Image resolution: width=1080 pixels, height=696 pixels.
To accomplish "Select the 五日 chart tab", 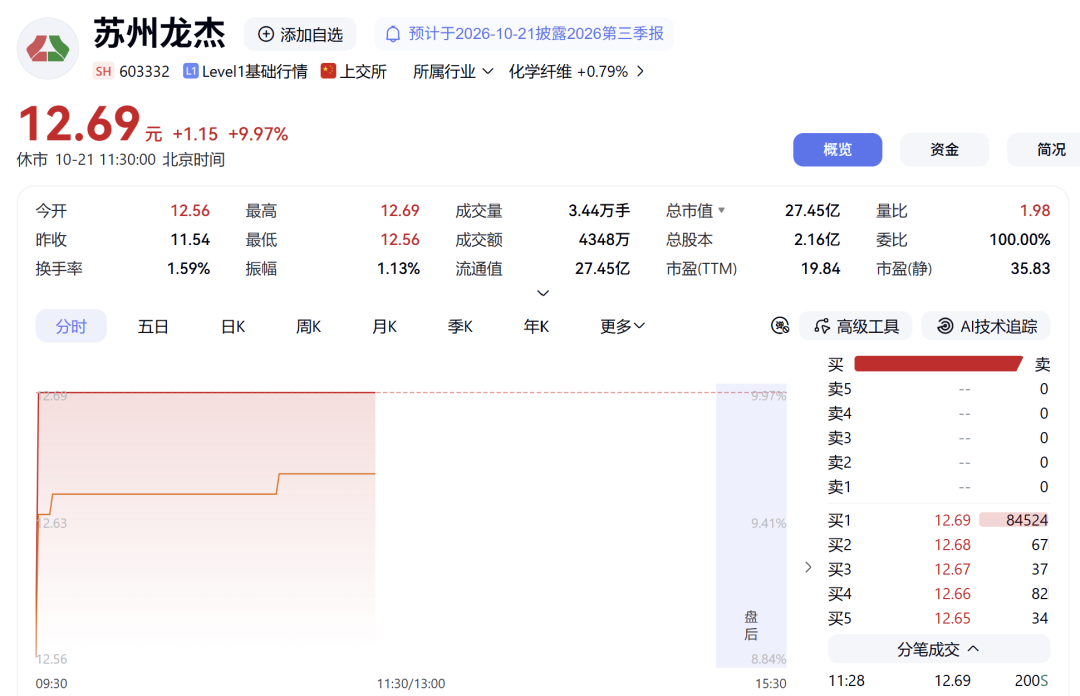I will pos(153,326).
